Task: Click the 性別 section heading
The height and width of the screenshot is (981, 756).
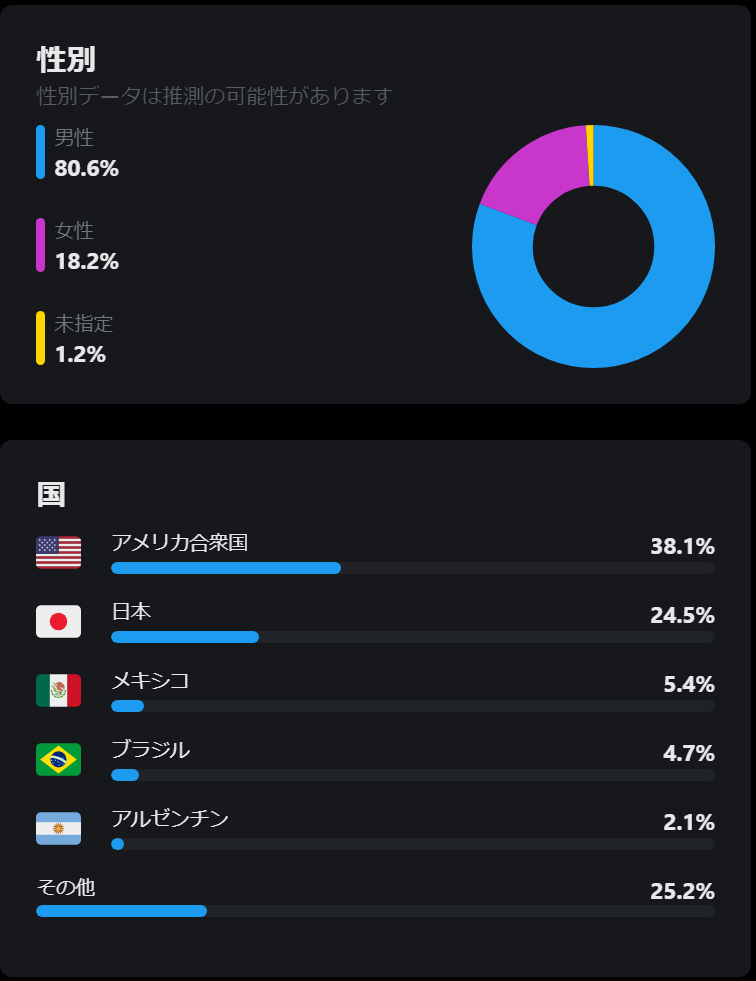Action: (66, 60)
